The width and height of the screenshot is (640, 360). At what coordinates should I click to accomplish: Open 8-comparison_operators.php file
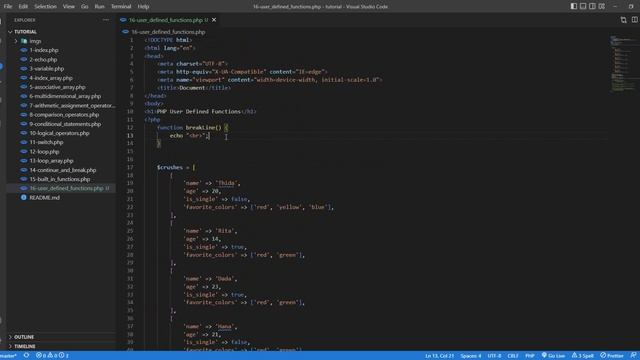64,115
